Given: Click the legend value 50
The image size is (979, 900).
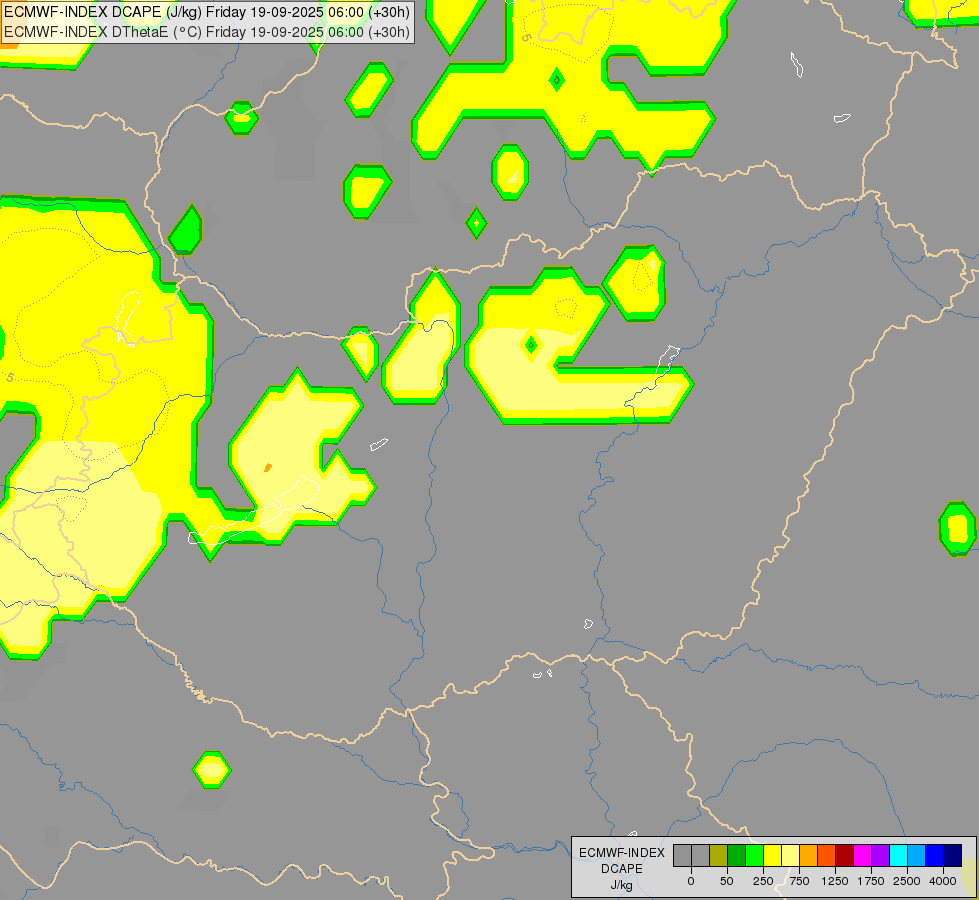Looking at the screenshot, I should (727, 881).
